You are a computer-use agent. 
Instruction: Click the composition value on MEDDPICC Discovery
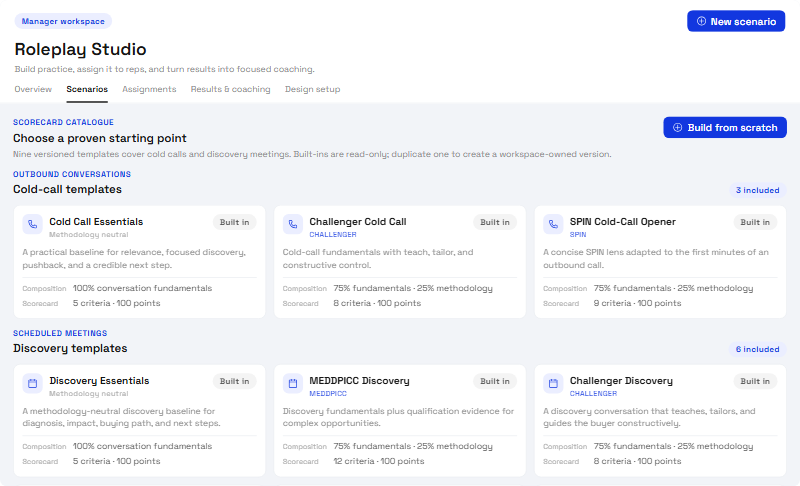coord(413,446)
